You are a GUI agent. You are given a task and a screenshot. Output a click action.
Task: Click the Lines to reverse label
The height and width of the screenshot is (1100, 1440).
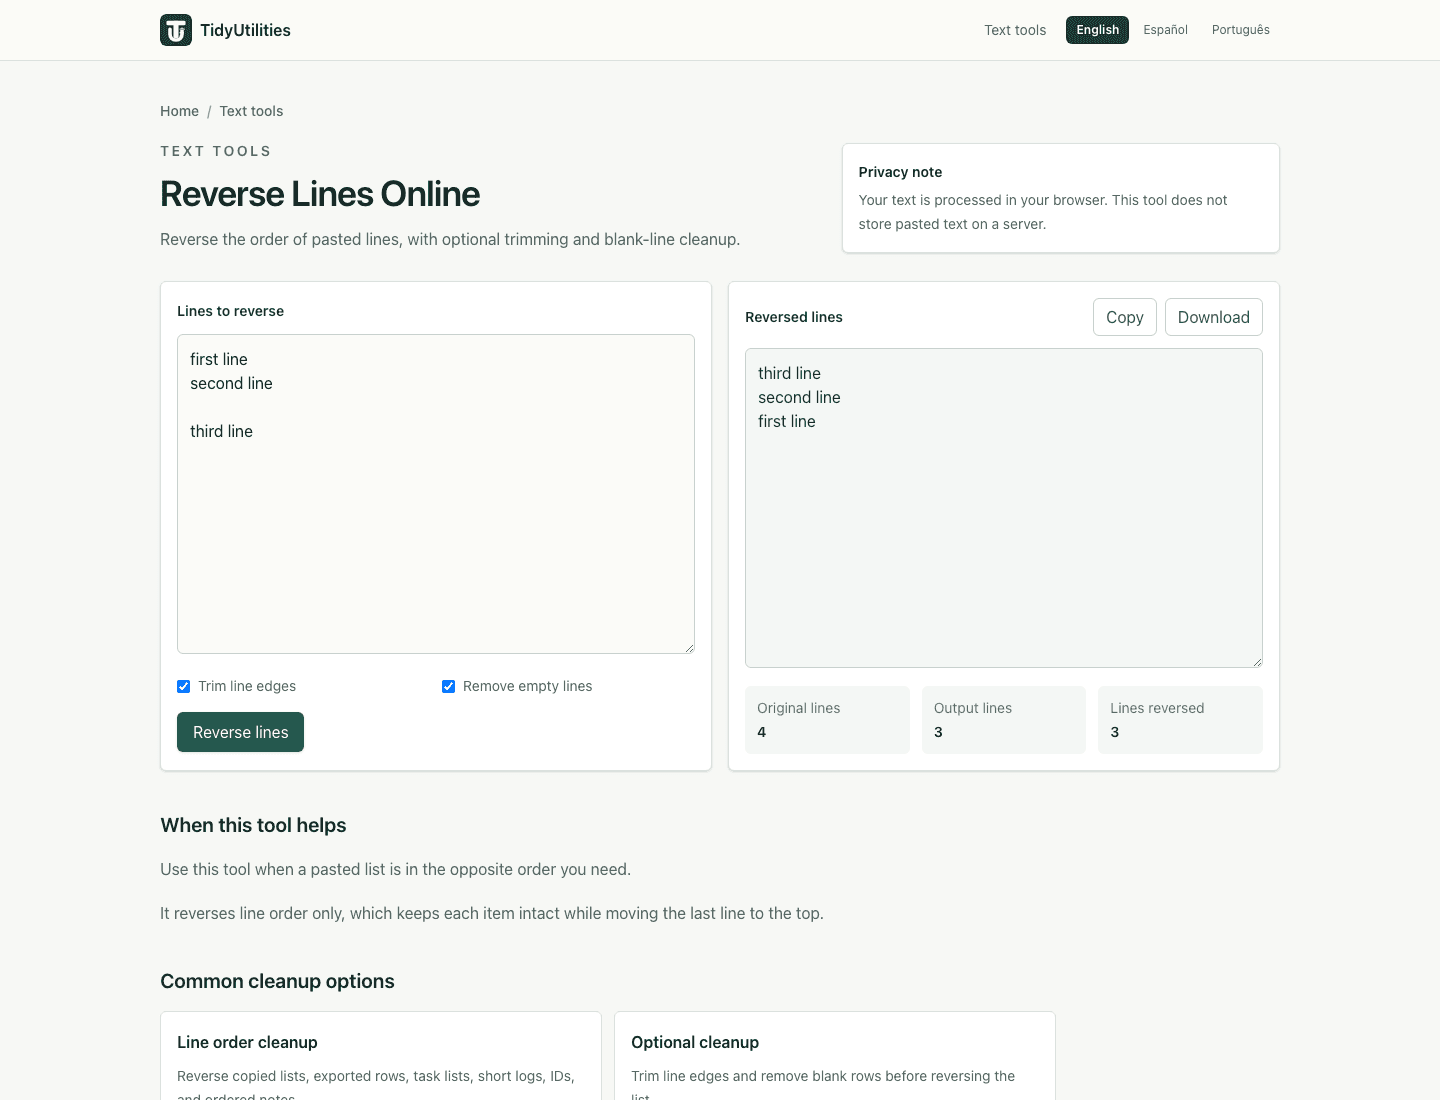(x=230, y=311)
